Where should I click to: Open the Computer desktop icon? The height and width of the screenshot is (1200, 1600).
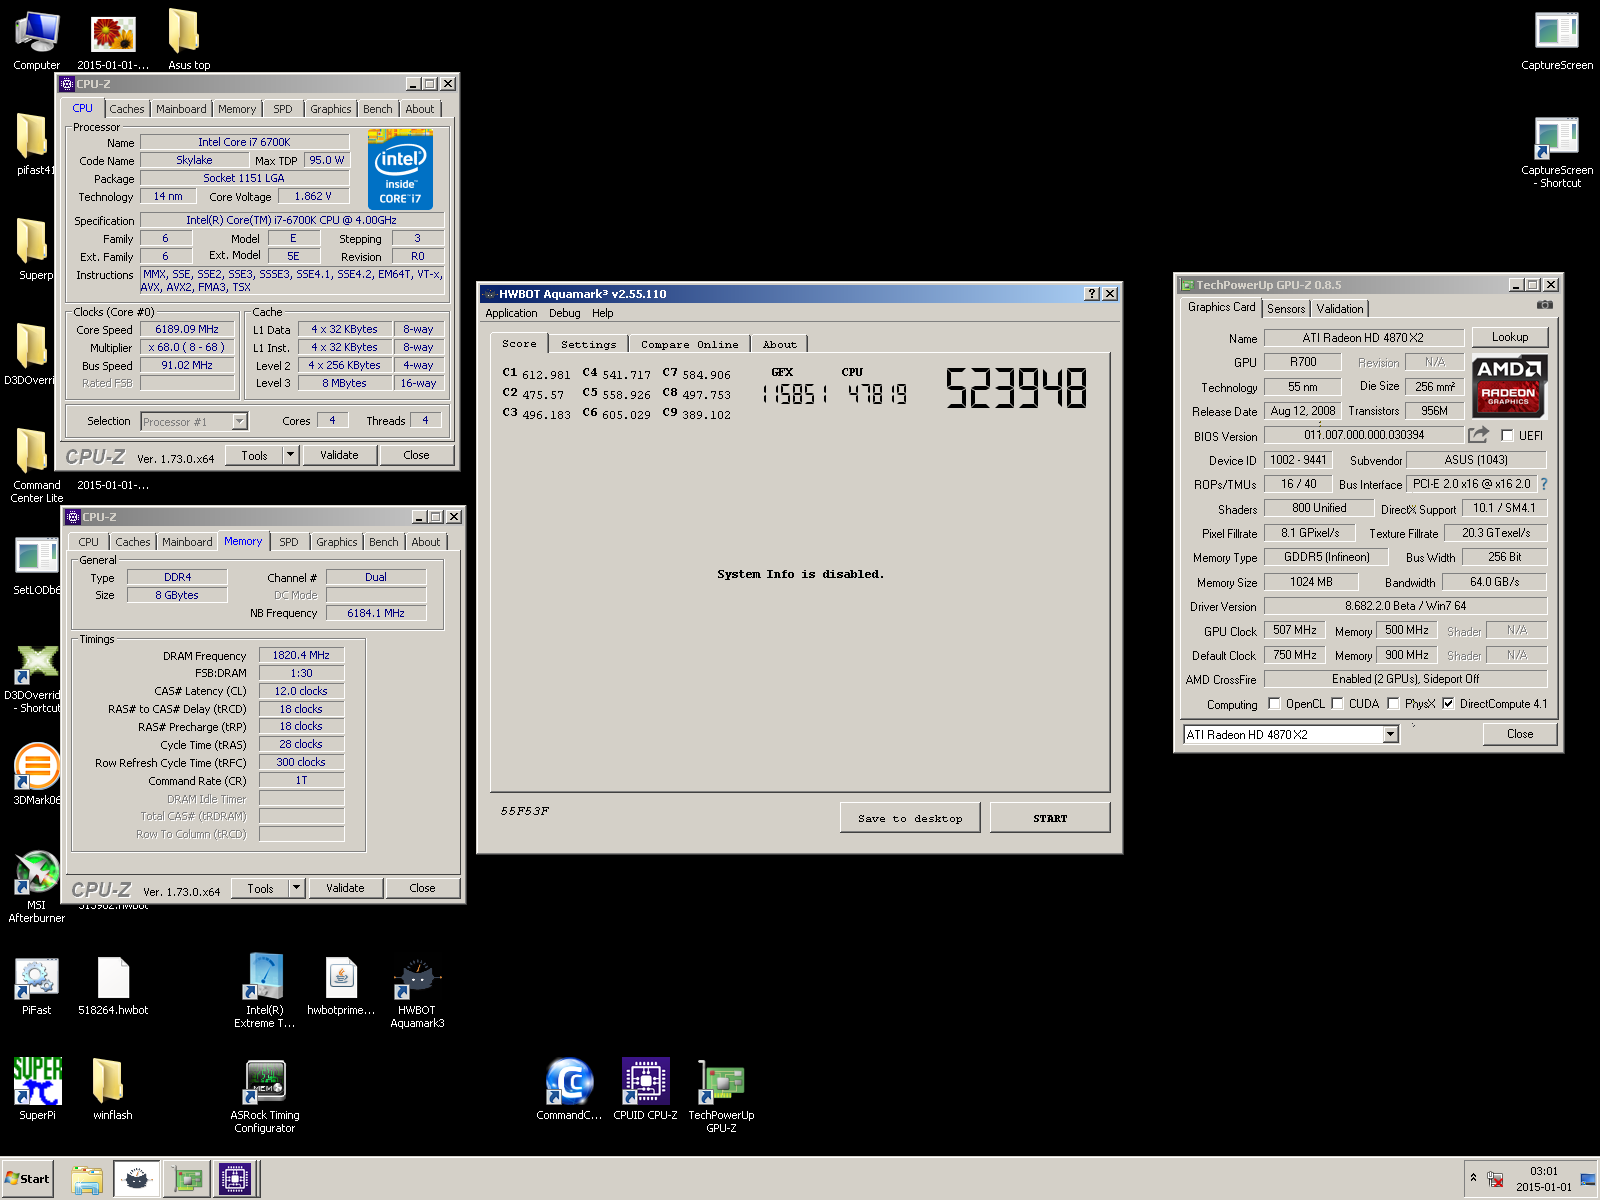tap(36, 40)
